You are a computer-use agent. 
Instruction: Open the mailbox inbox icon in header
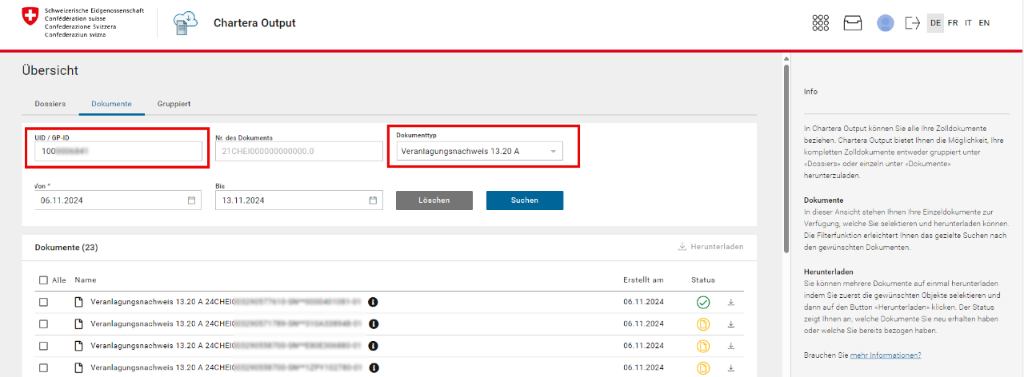click(853, 23)
